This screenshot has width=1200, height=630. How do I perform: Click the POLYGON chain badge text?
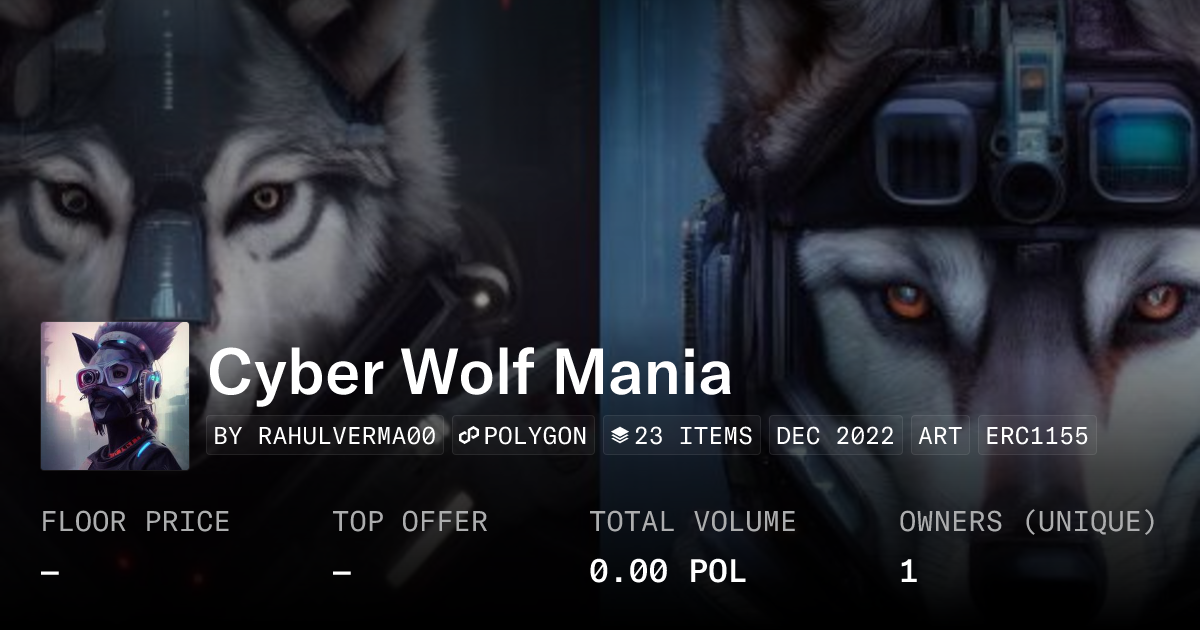(535, 436)
